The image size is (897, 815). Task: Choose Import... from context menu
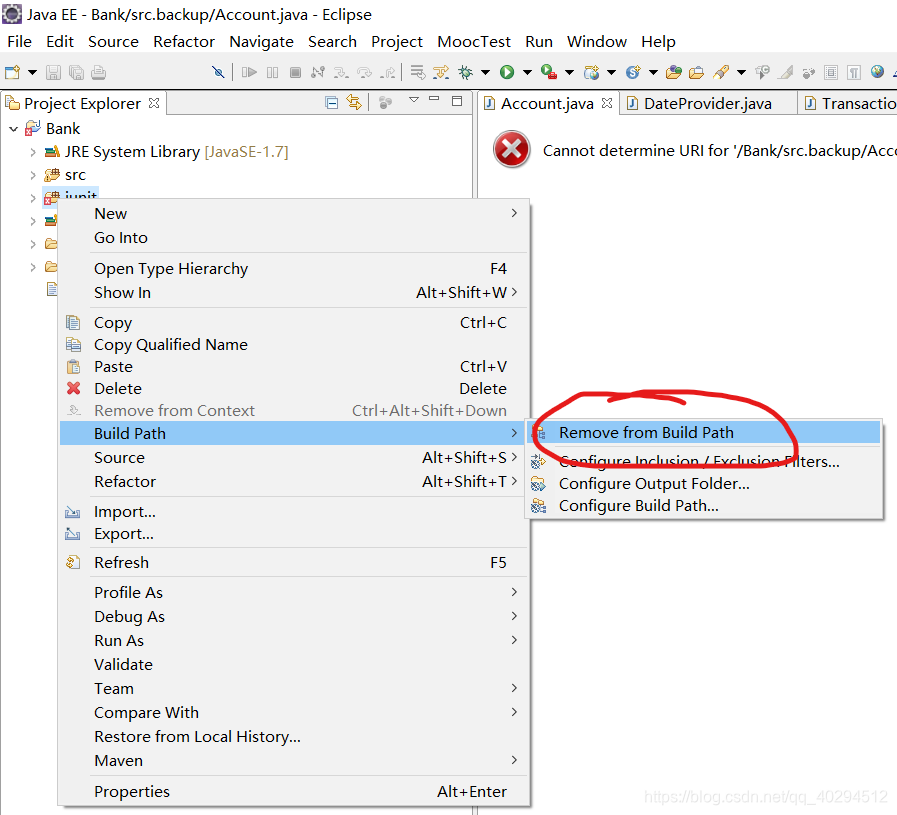[x=295, y=512]
